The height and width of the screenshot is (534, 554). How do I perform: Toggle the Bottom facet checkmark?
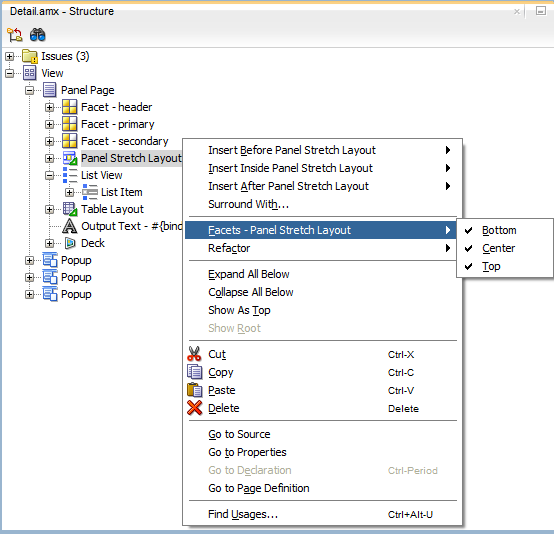click(468, 230)
